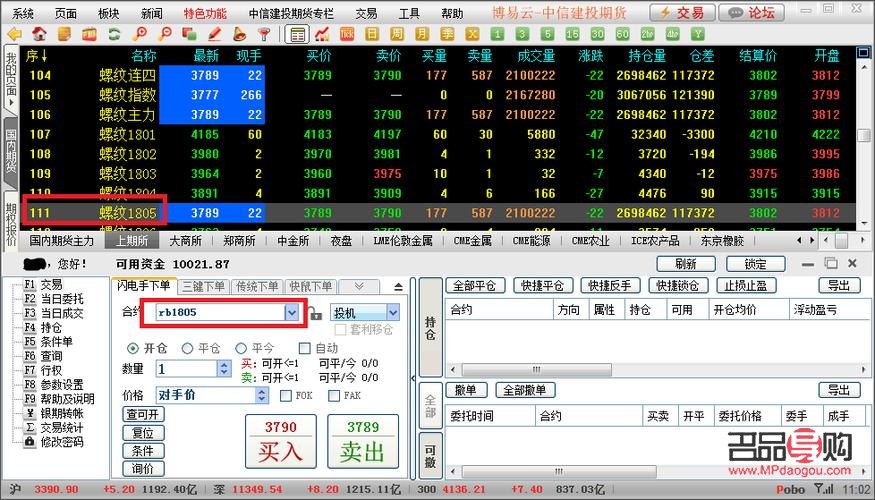Open the 论坛 forum button
Viewport: 875px width, 500px height.
pyautogui.click(x=751, y=13)
